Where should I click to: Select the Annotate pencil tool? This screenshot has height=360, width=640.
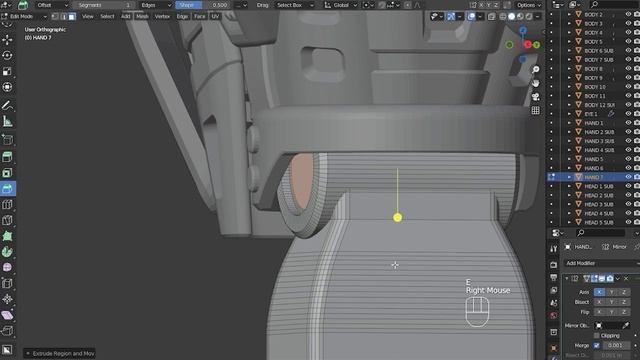pos(7,105)
